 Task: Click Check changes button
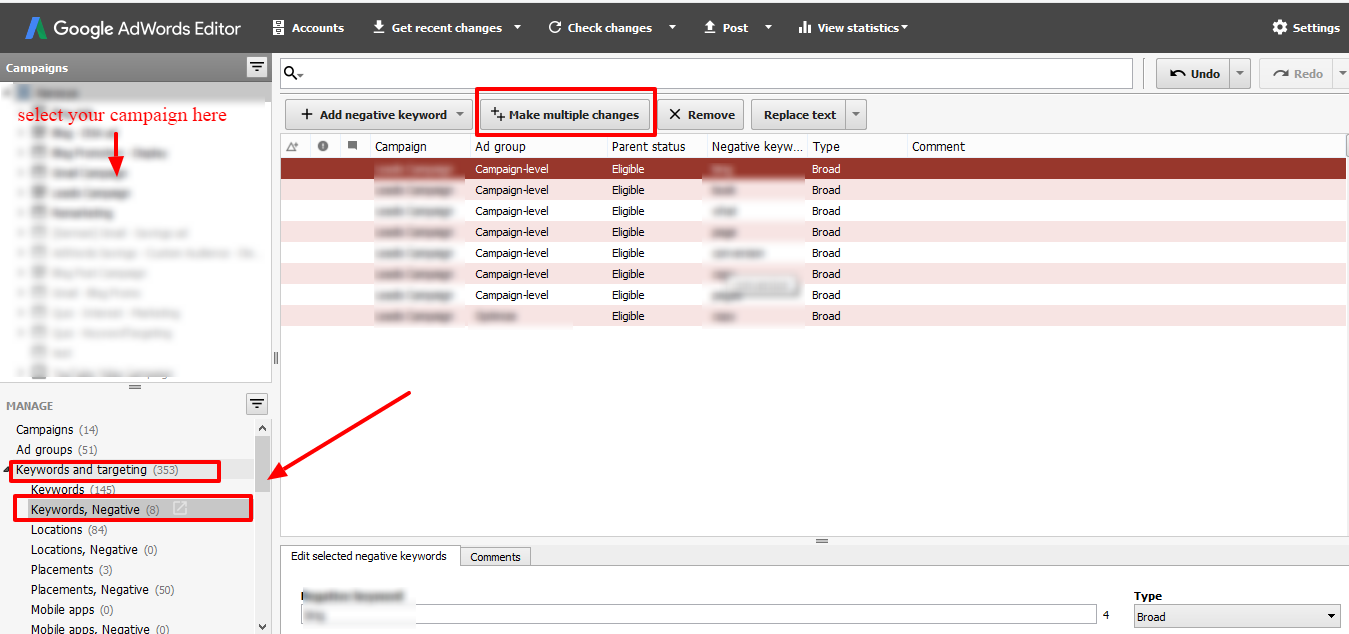tap(600, 28)
